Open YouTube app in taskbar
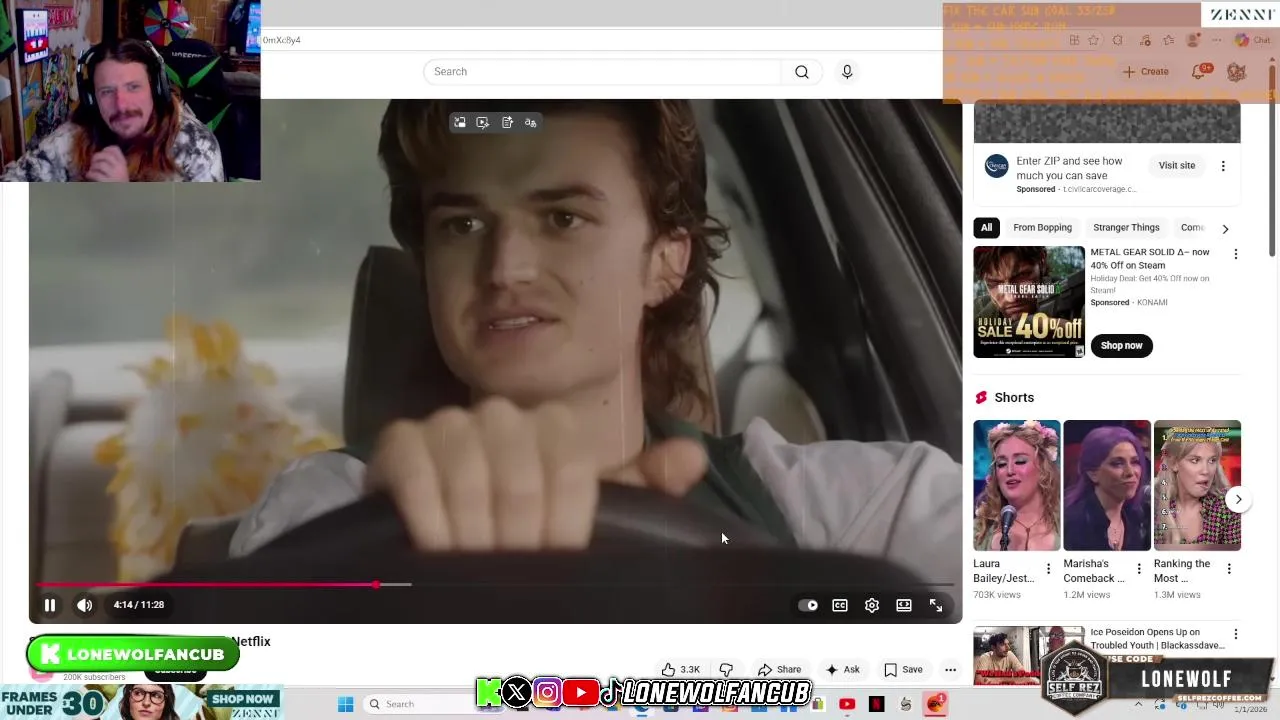This screenshot has height=720, width=1280. [847, 704]
